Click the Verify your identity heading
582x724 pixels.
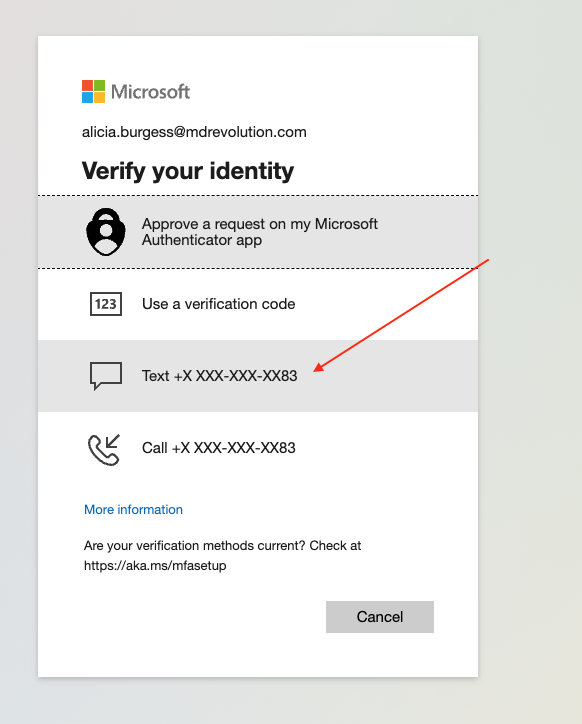[188, 171]
